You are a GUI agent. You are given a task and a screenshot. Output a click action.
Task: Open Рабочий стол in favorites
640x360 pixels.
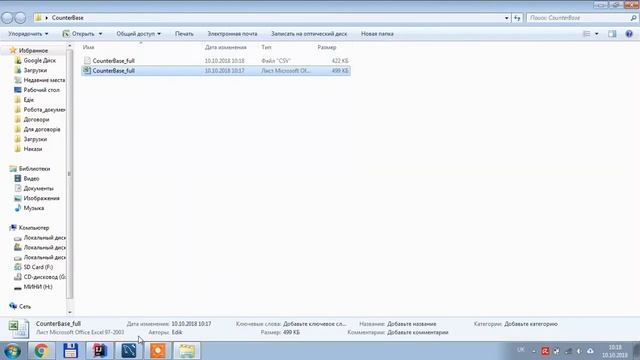pyautogui.click(x=41, y=90)
